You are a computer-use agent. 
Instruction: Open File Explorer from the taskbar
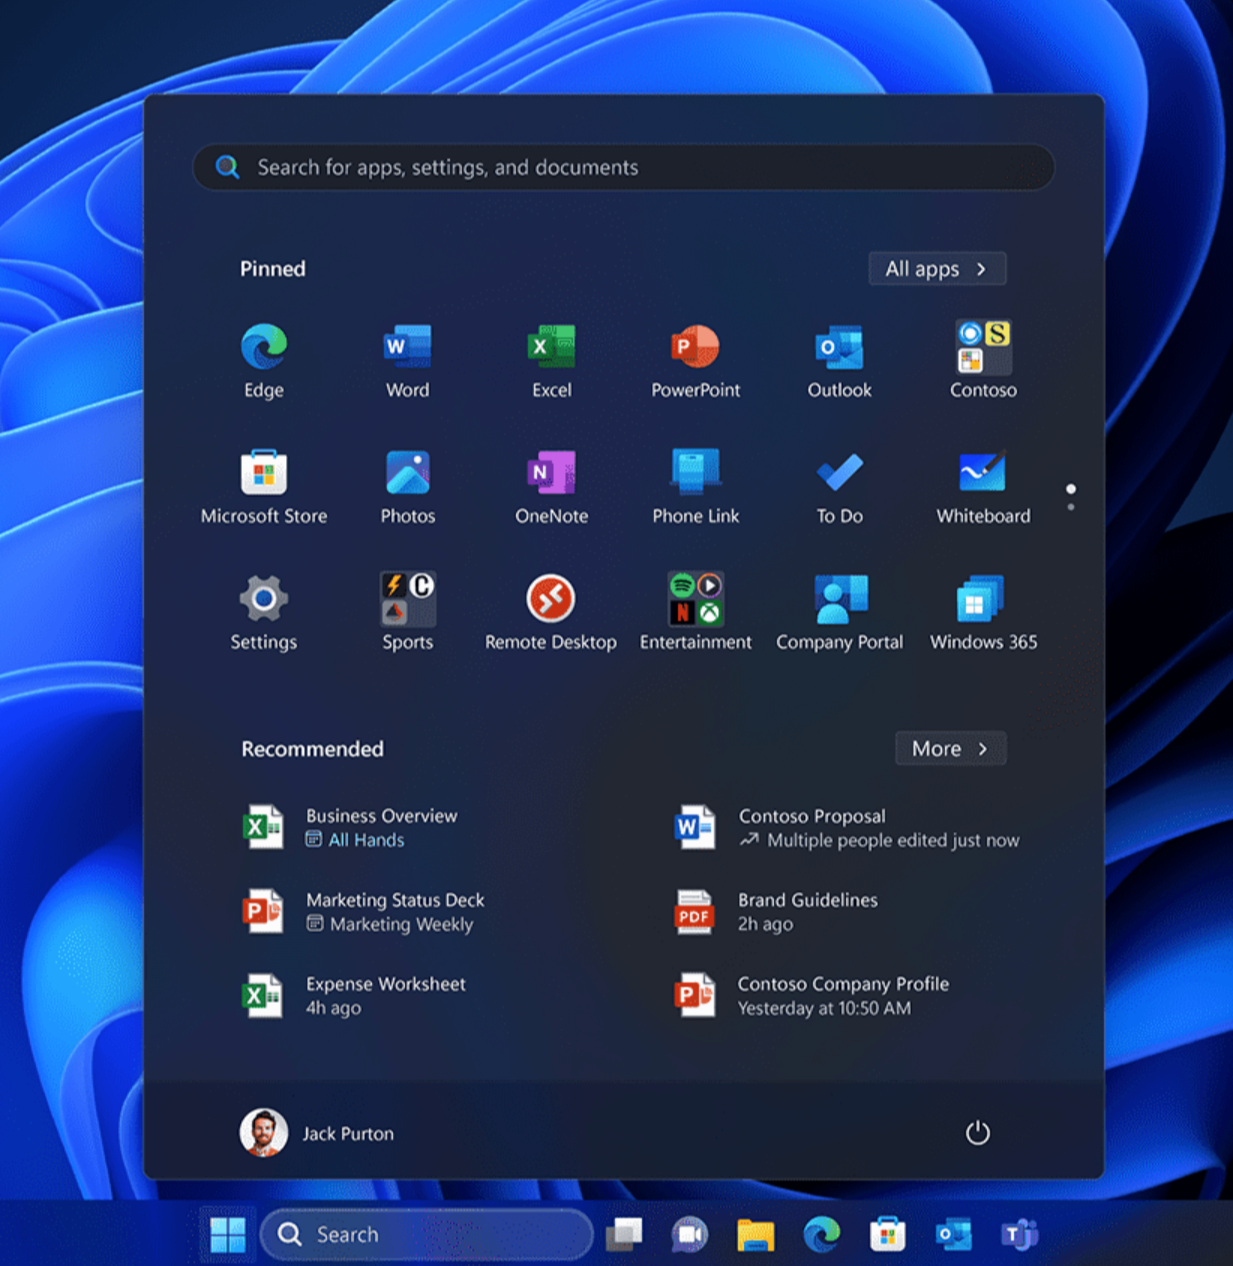pos(756,1235)
